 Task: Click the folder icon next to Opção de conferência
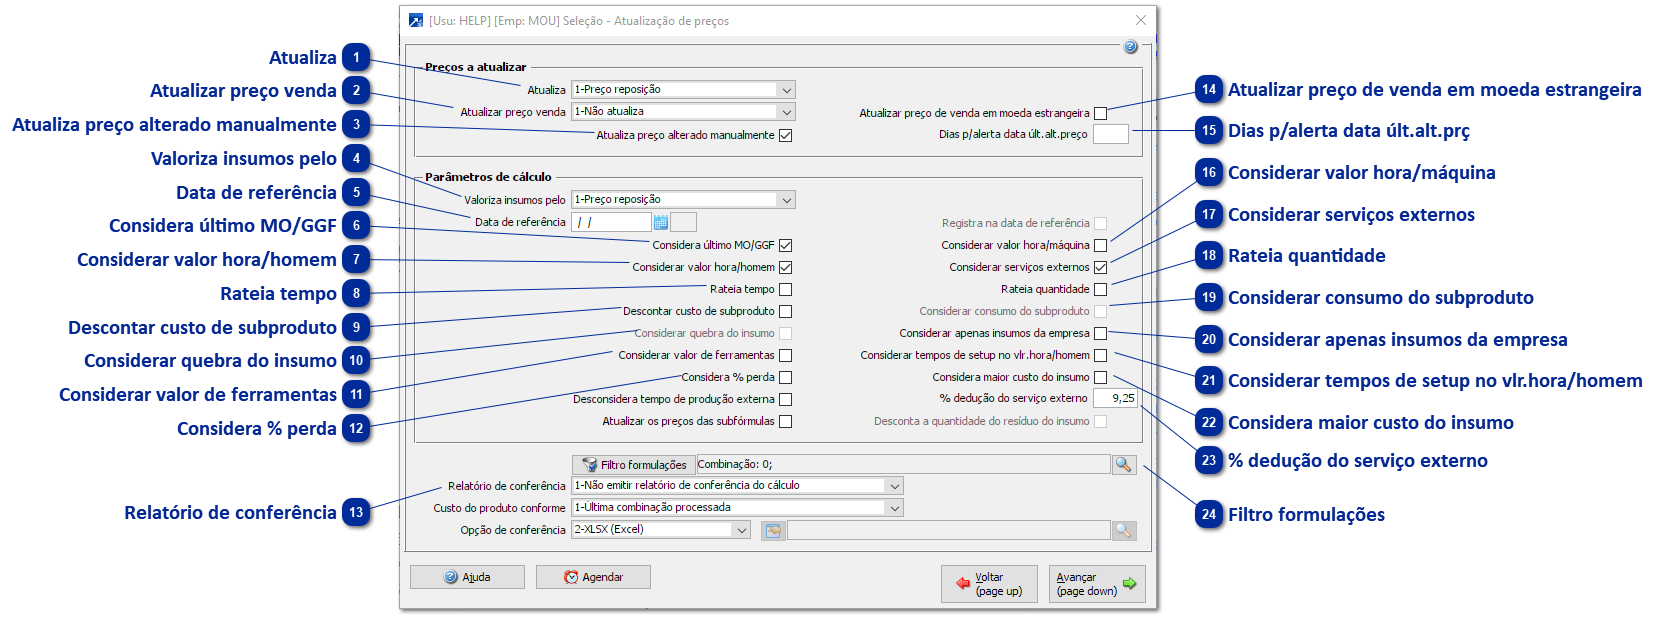tap(772, 531)
